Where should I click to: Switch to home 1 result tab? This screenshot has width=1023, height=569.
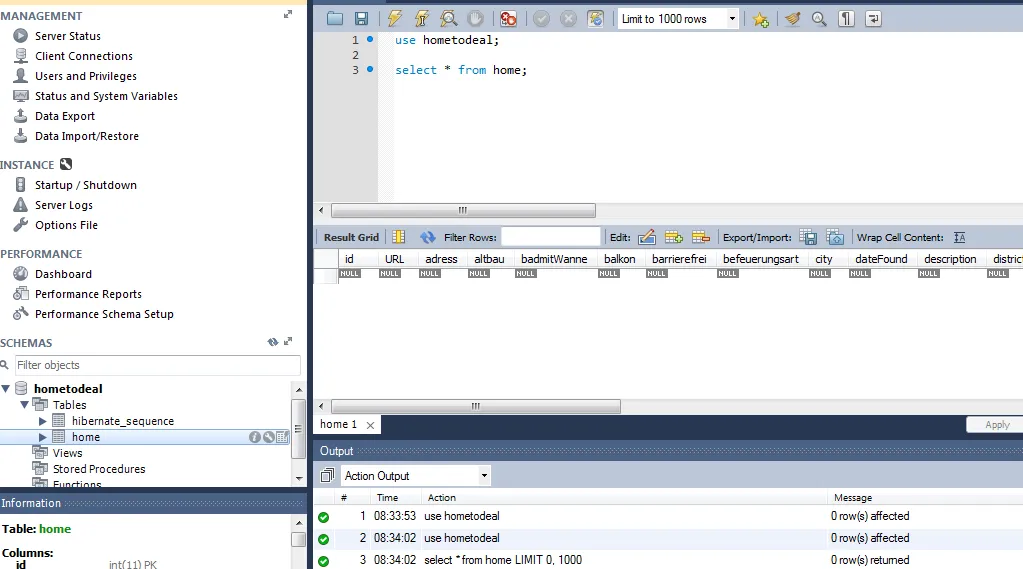coord(338,424)
